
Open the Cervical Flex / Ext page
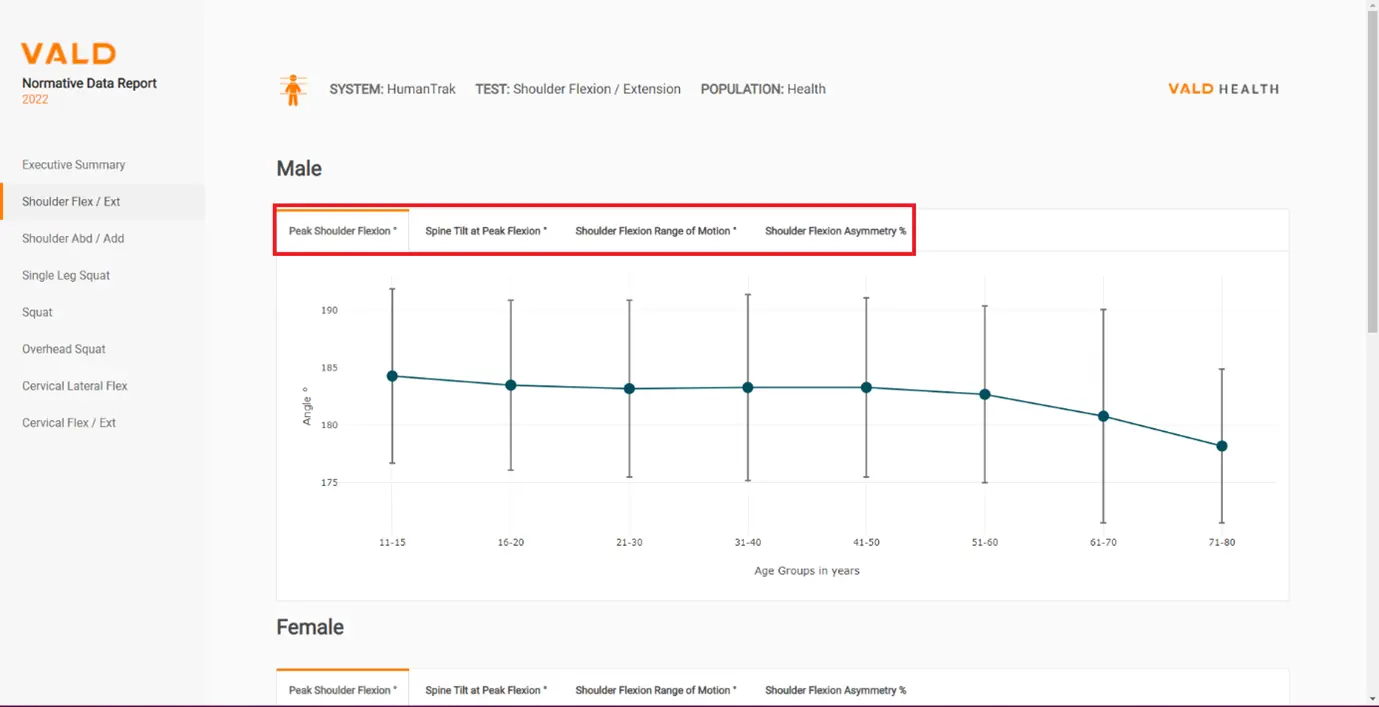[69, 423]
